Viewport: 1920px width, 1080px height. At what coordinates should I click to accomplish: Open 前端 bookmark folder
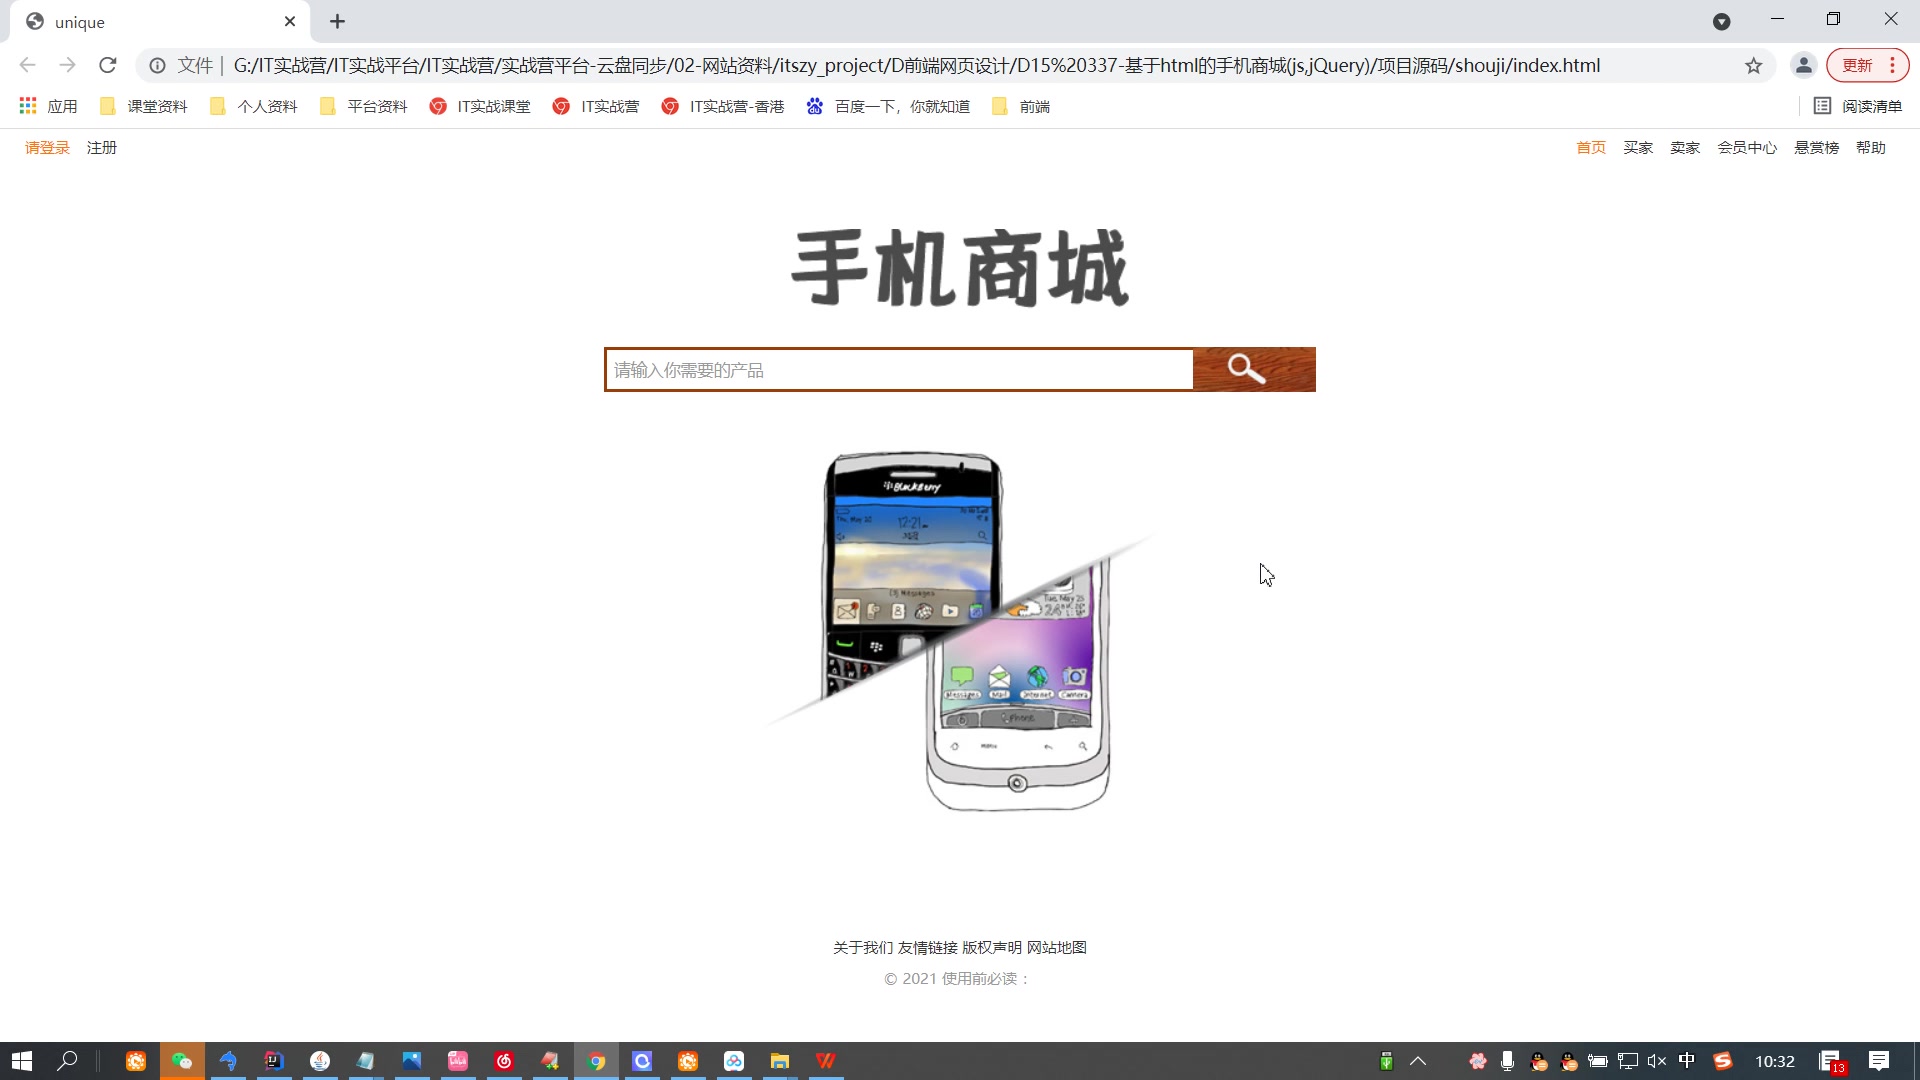[x=1021, y=107]
